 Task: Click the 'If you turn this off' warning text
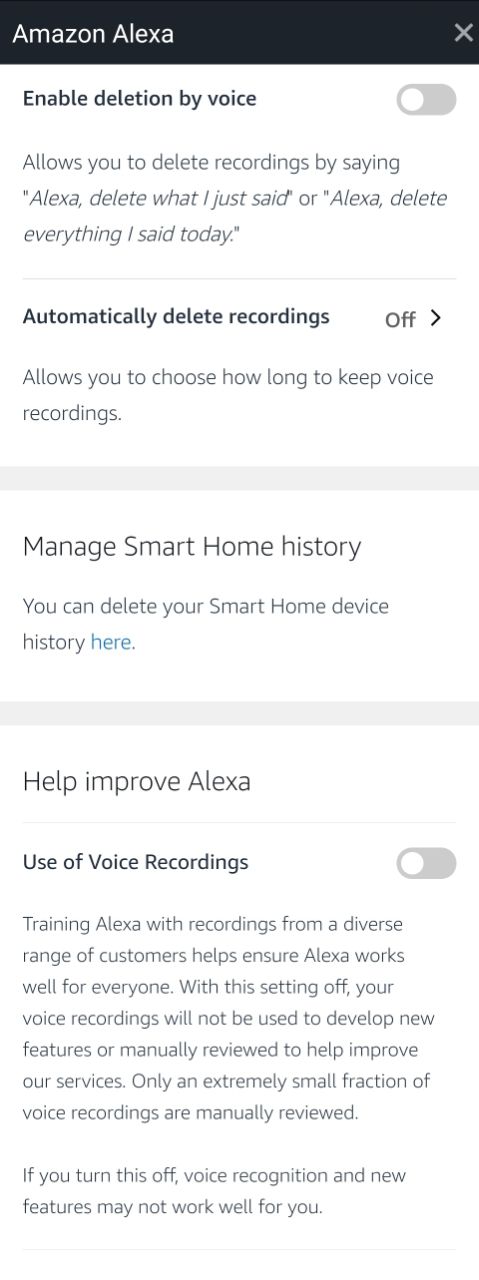[214, 1191]
